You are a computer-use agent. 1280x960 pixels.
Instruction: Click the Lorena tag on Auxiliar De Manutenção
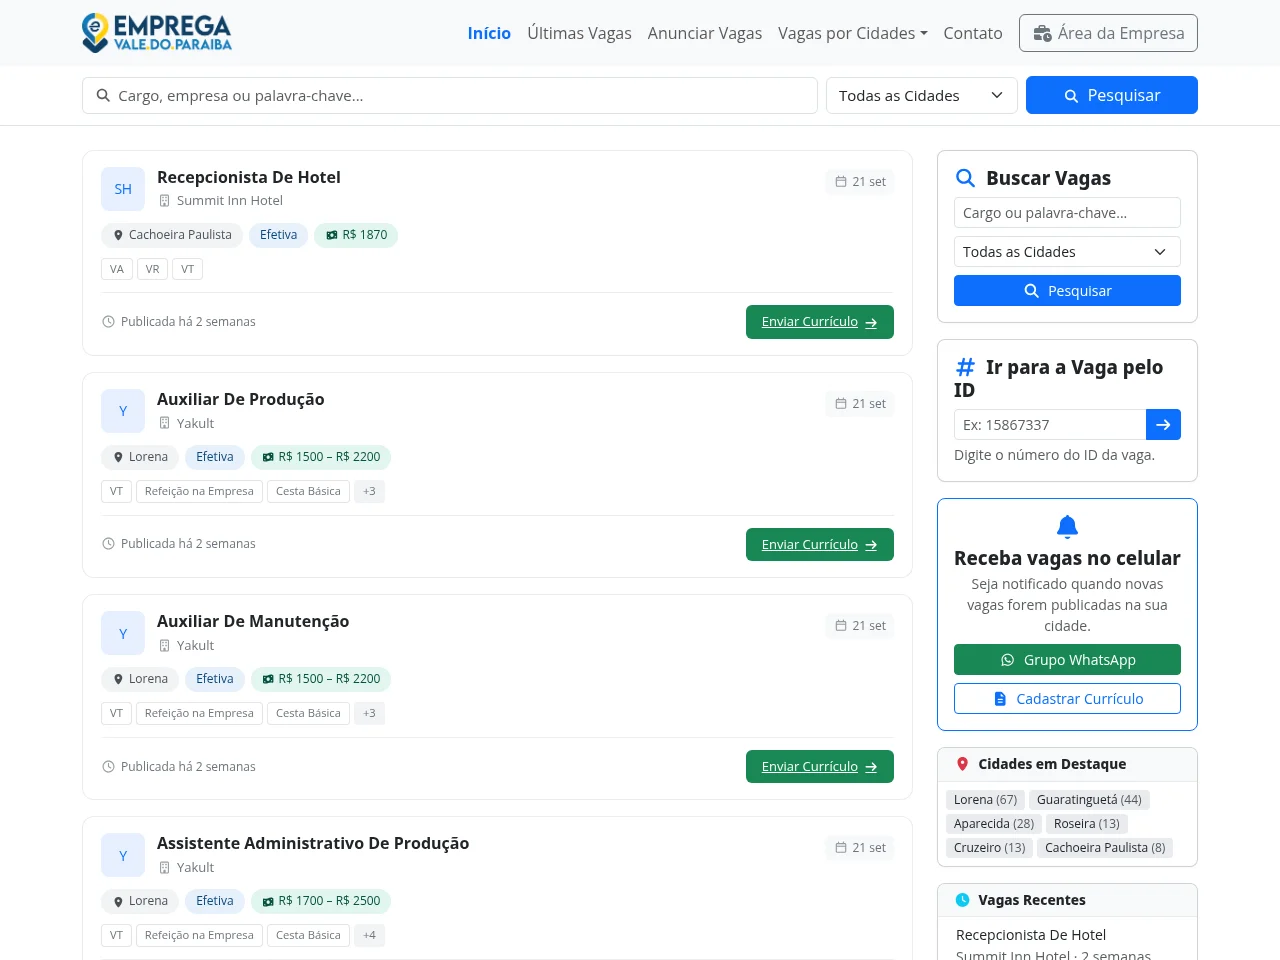point(140,679)
